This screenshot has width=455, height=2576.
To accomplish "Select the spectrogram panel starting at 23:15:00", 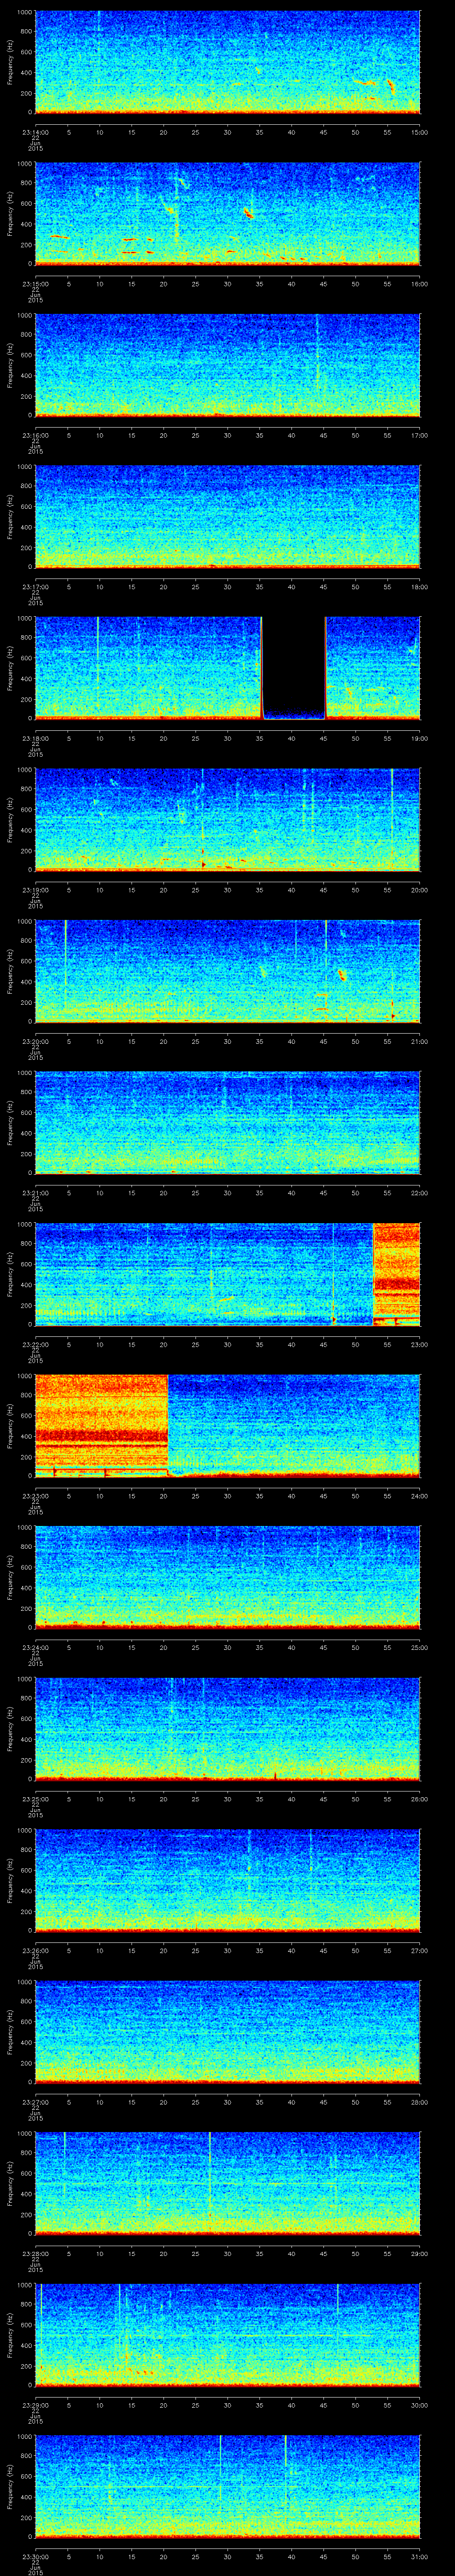I will pyautogui.click(x=228, y=213).
